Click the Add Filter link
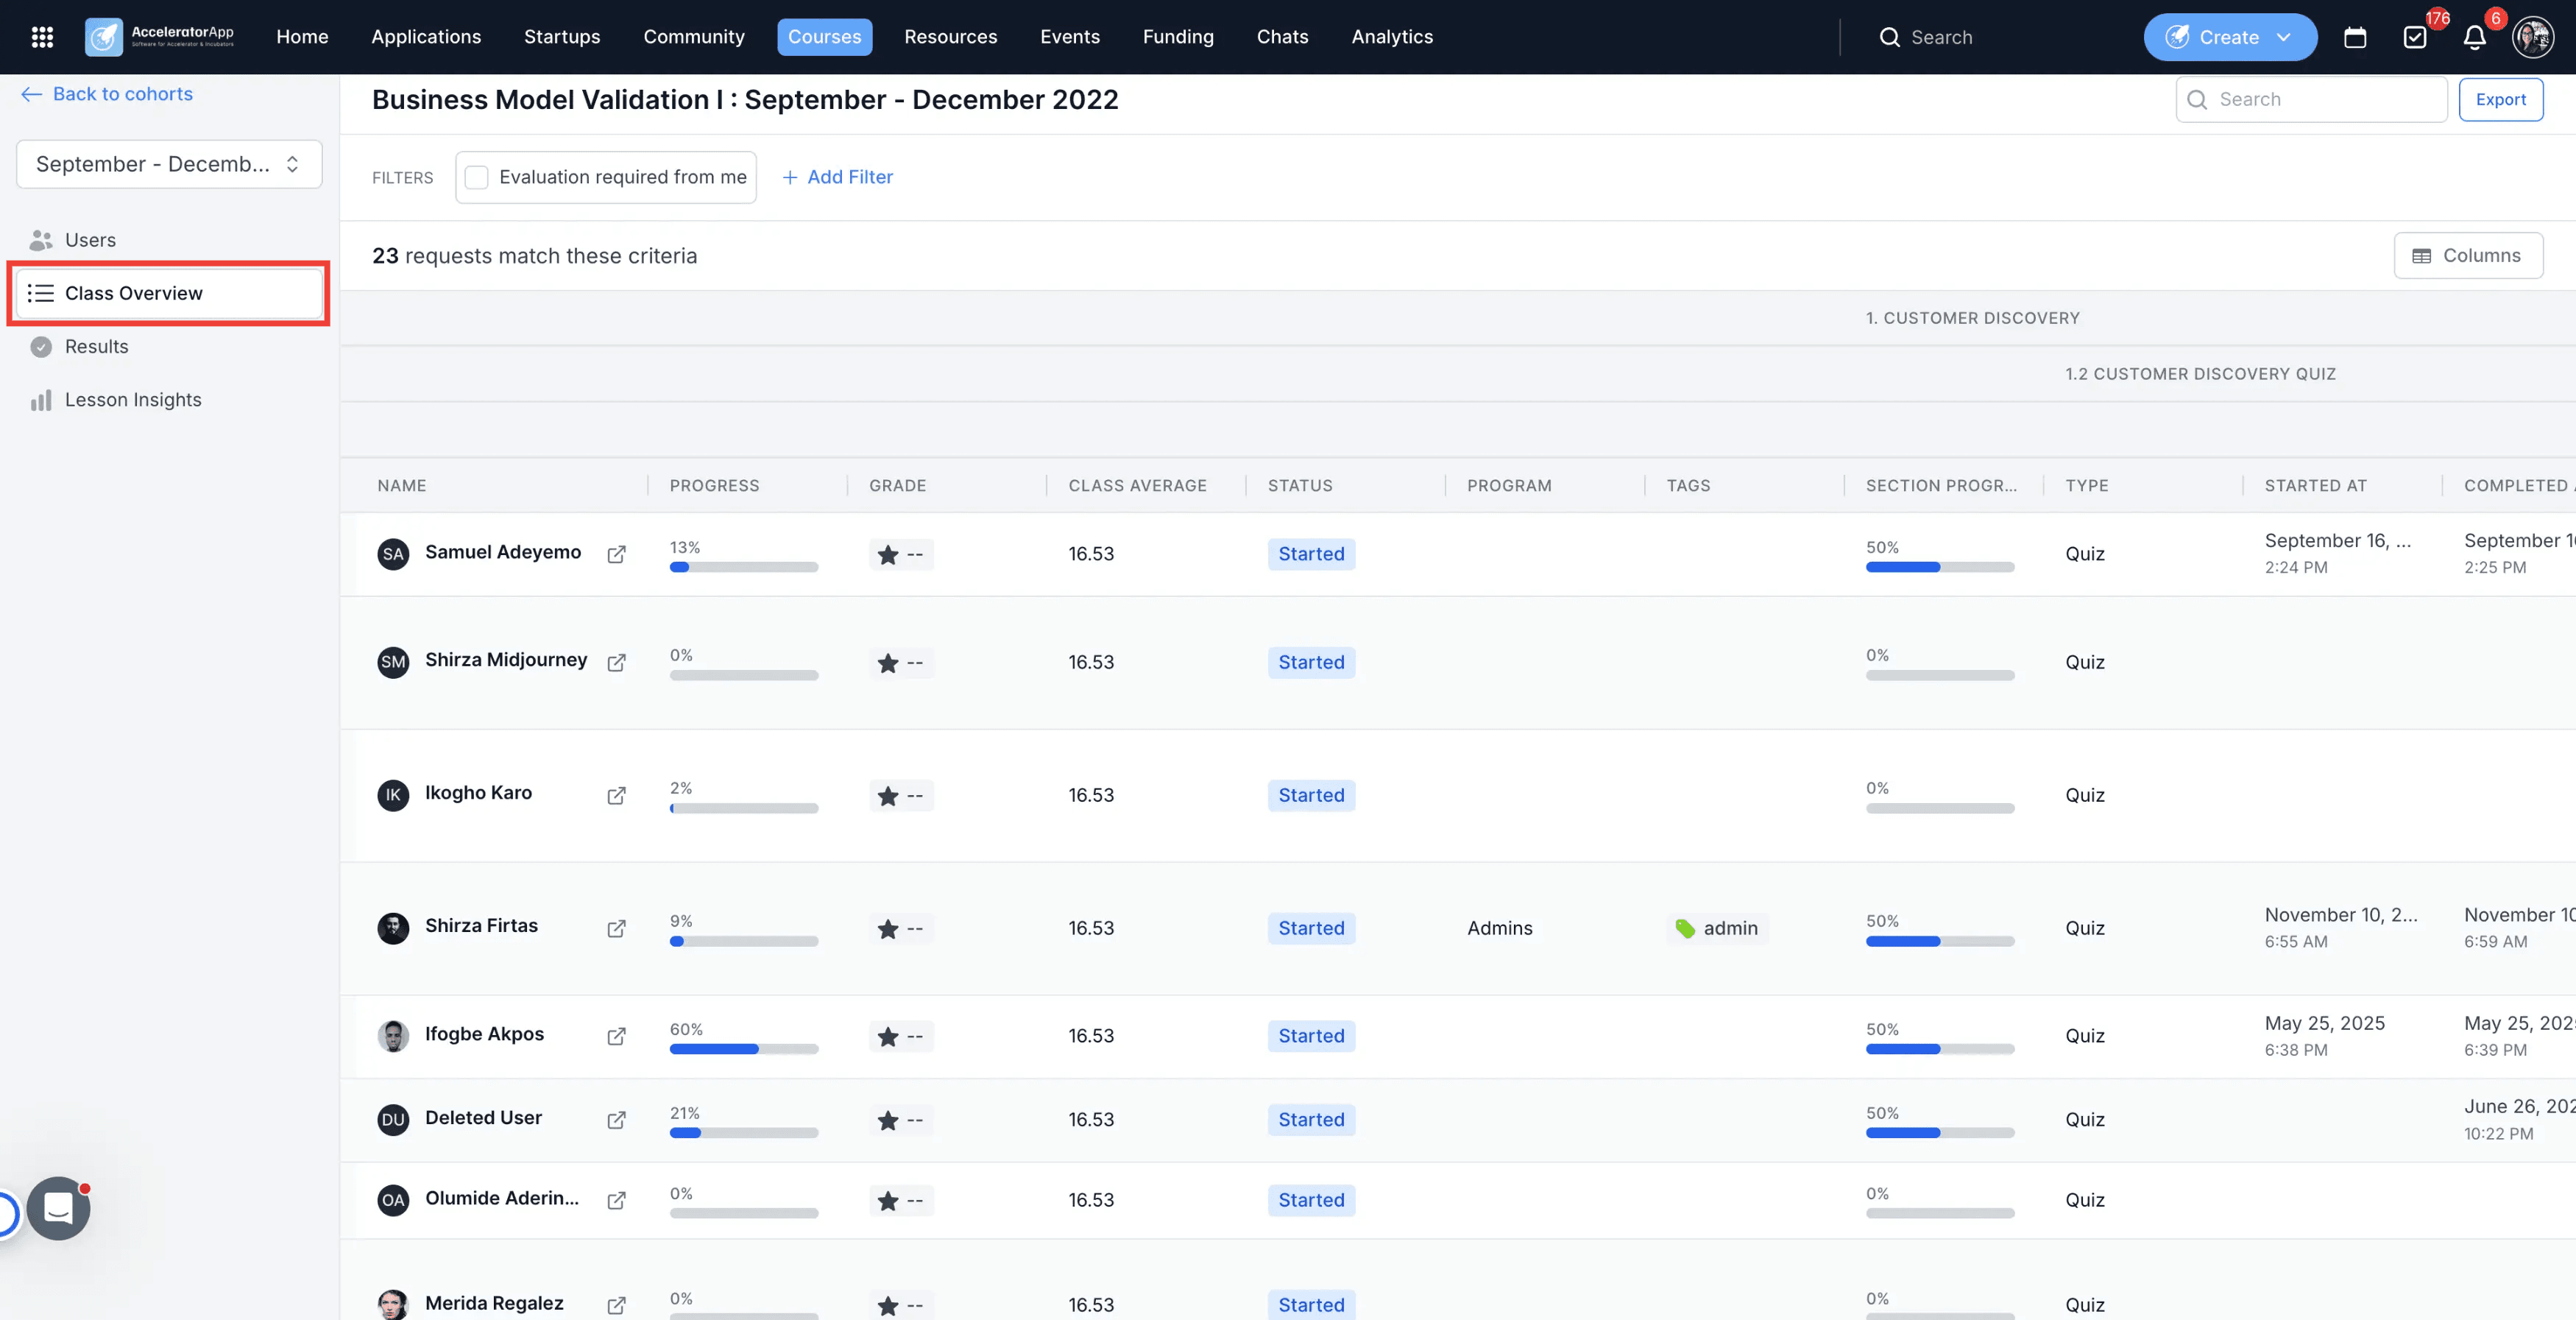2576x1320 pixels. point(837,177)
